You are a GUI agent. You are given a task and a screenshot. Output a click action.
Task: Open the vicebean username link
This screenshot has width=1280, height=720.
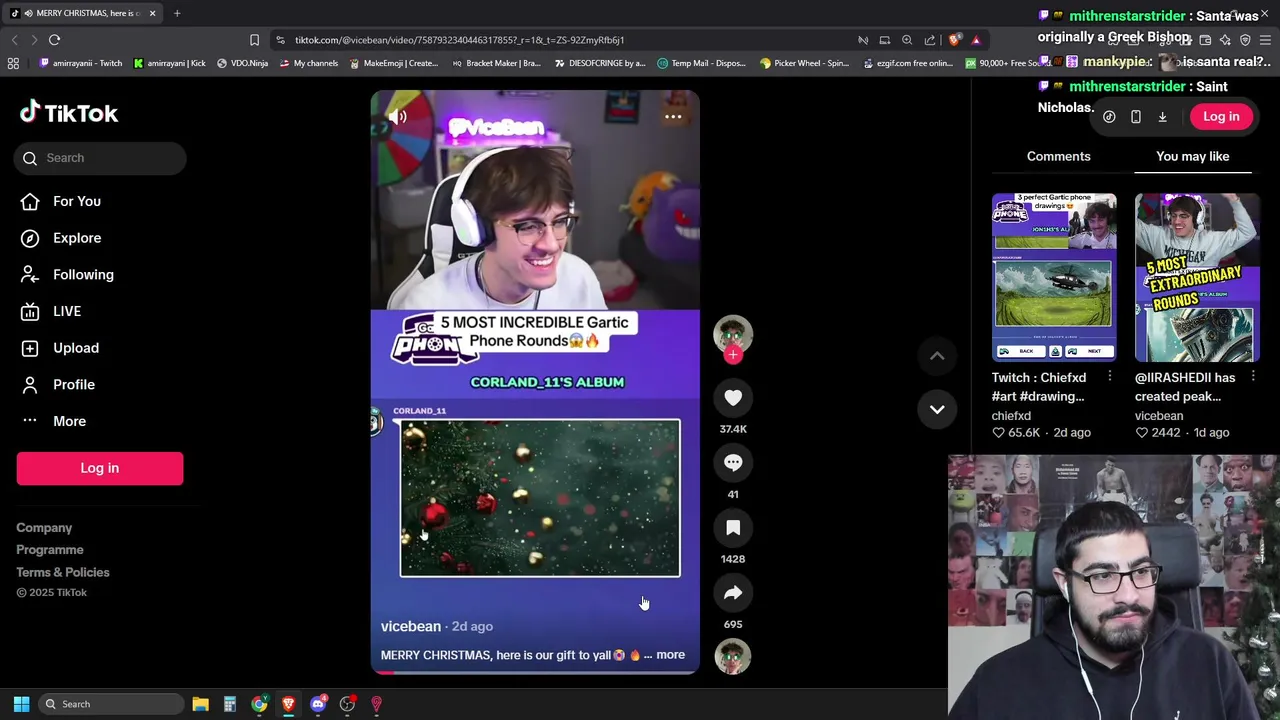click(411, 626)
